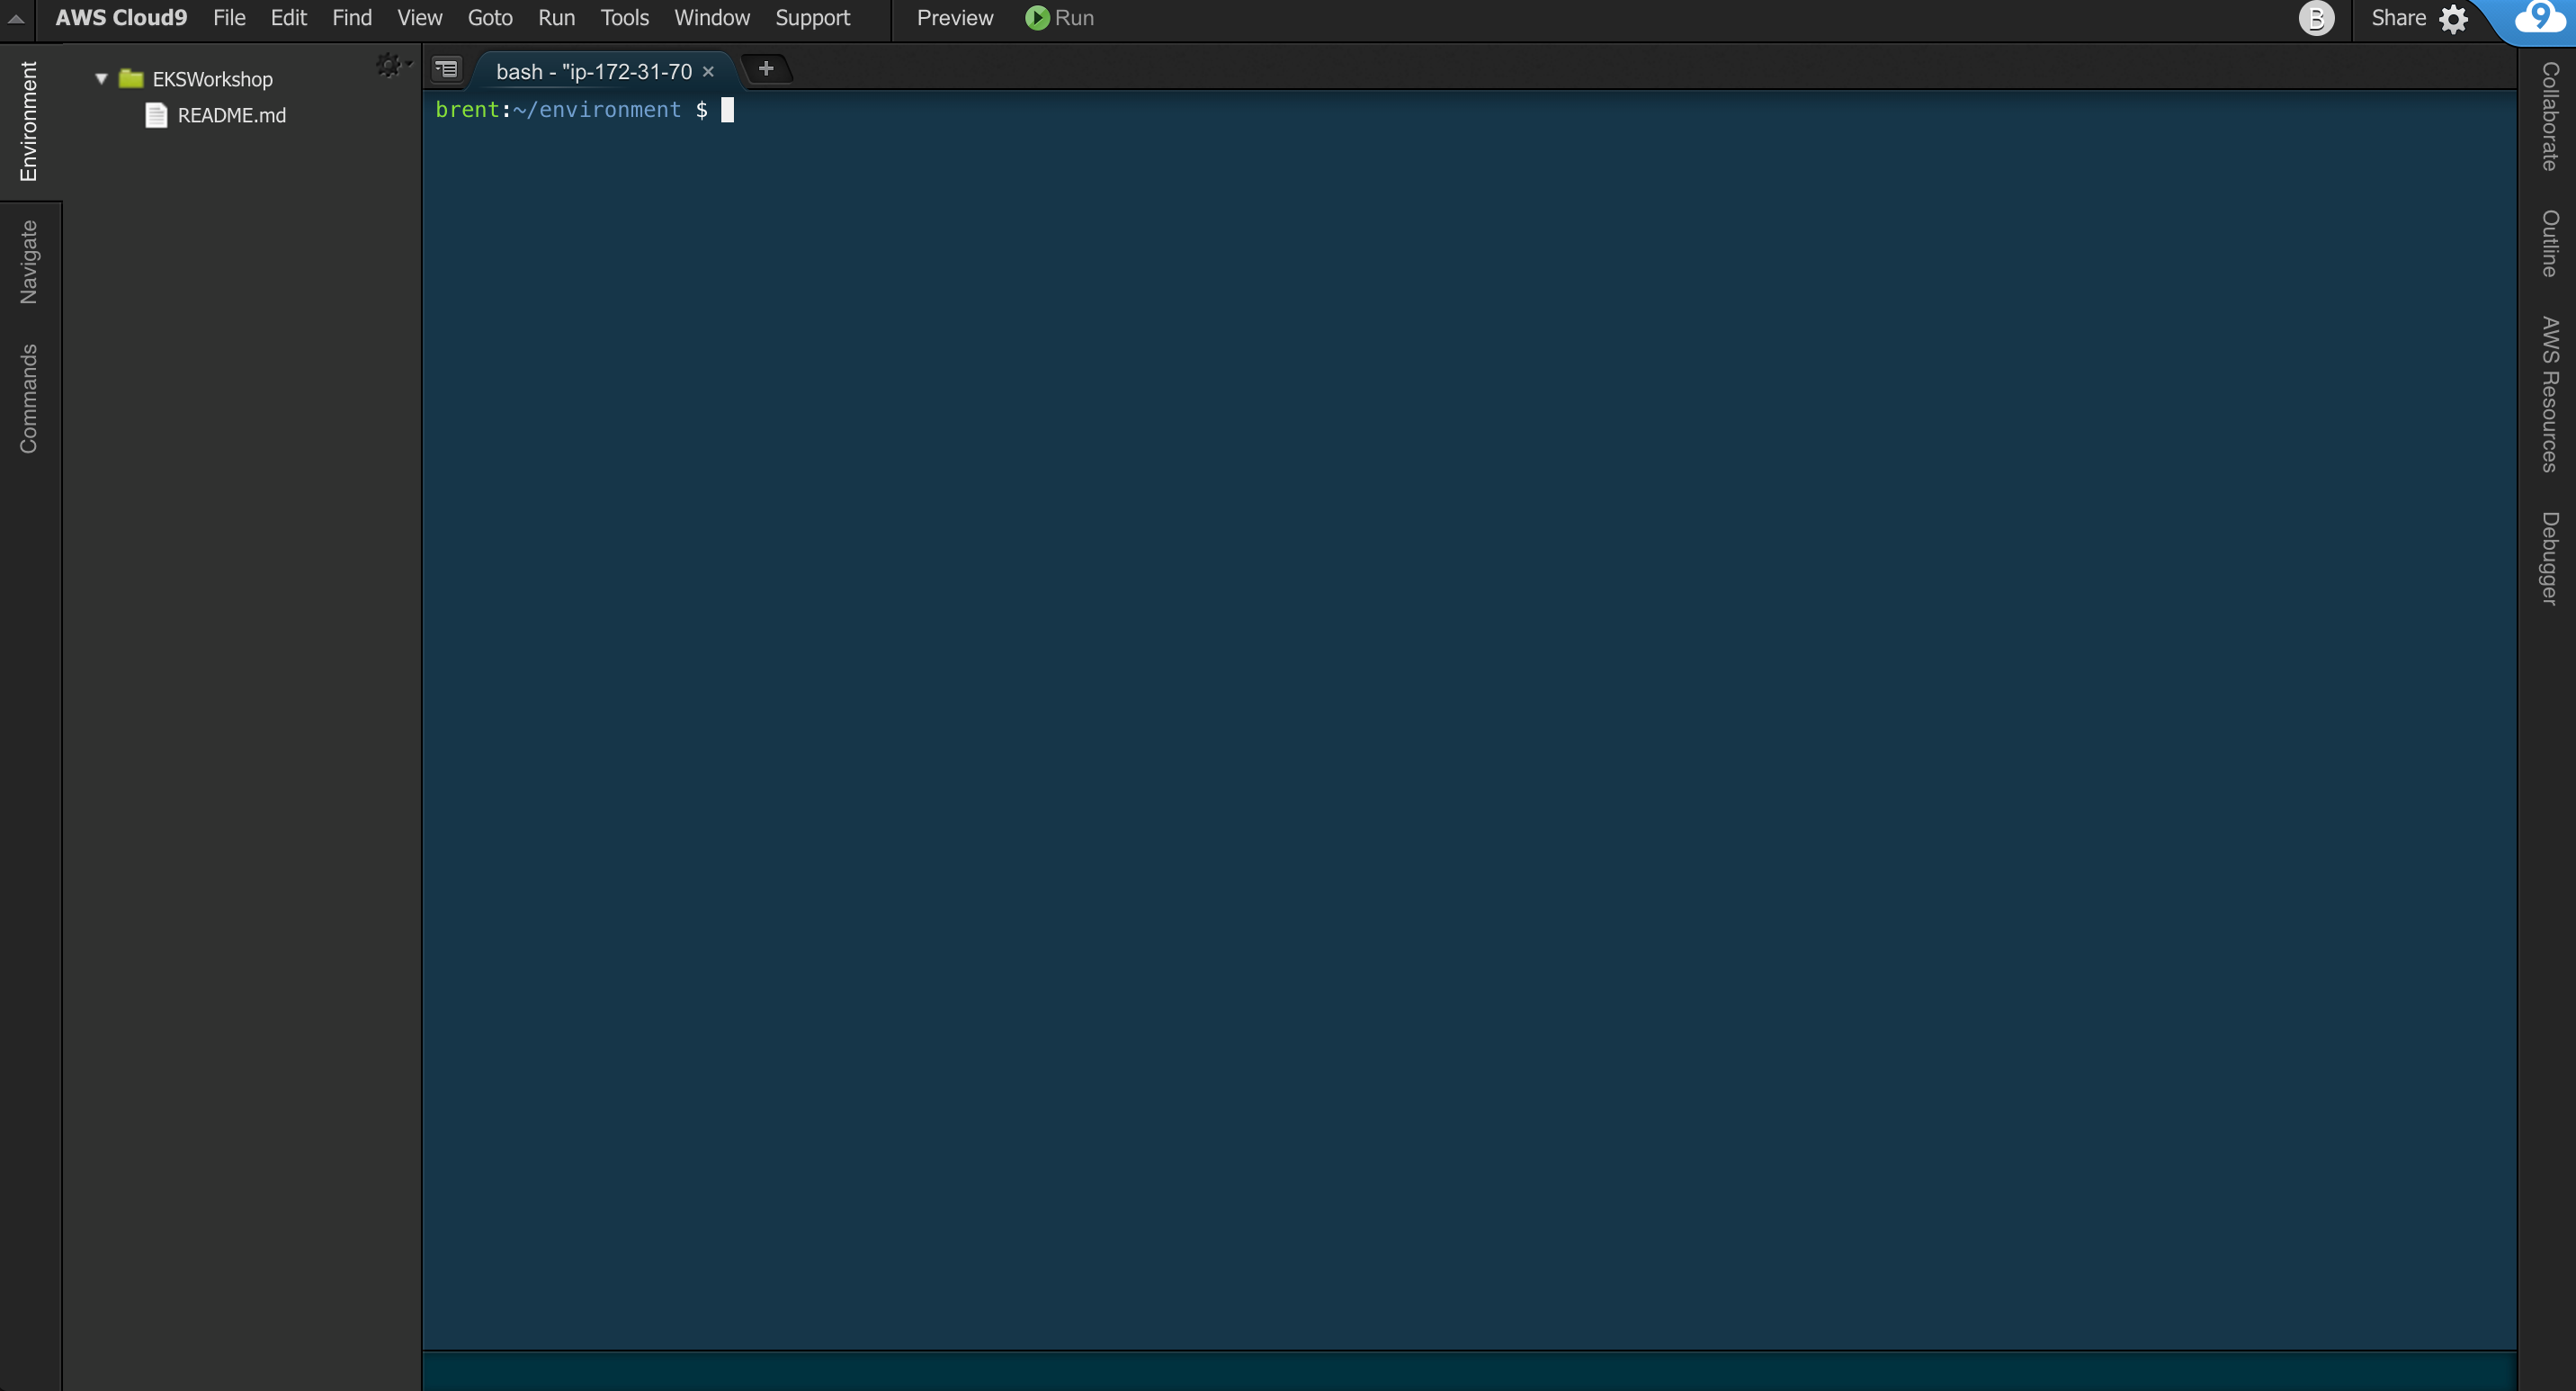Image resolution: width=2576 pixels, height=1391 pixels.
Task: Toggle the Environment panel on the left
Action: pyautogui.click(x=29, y=120)
